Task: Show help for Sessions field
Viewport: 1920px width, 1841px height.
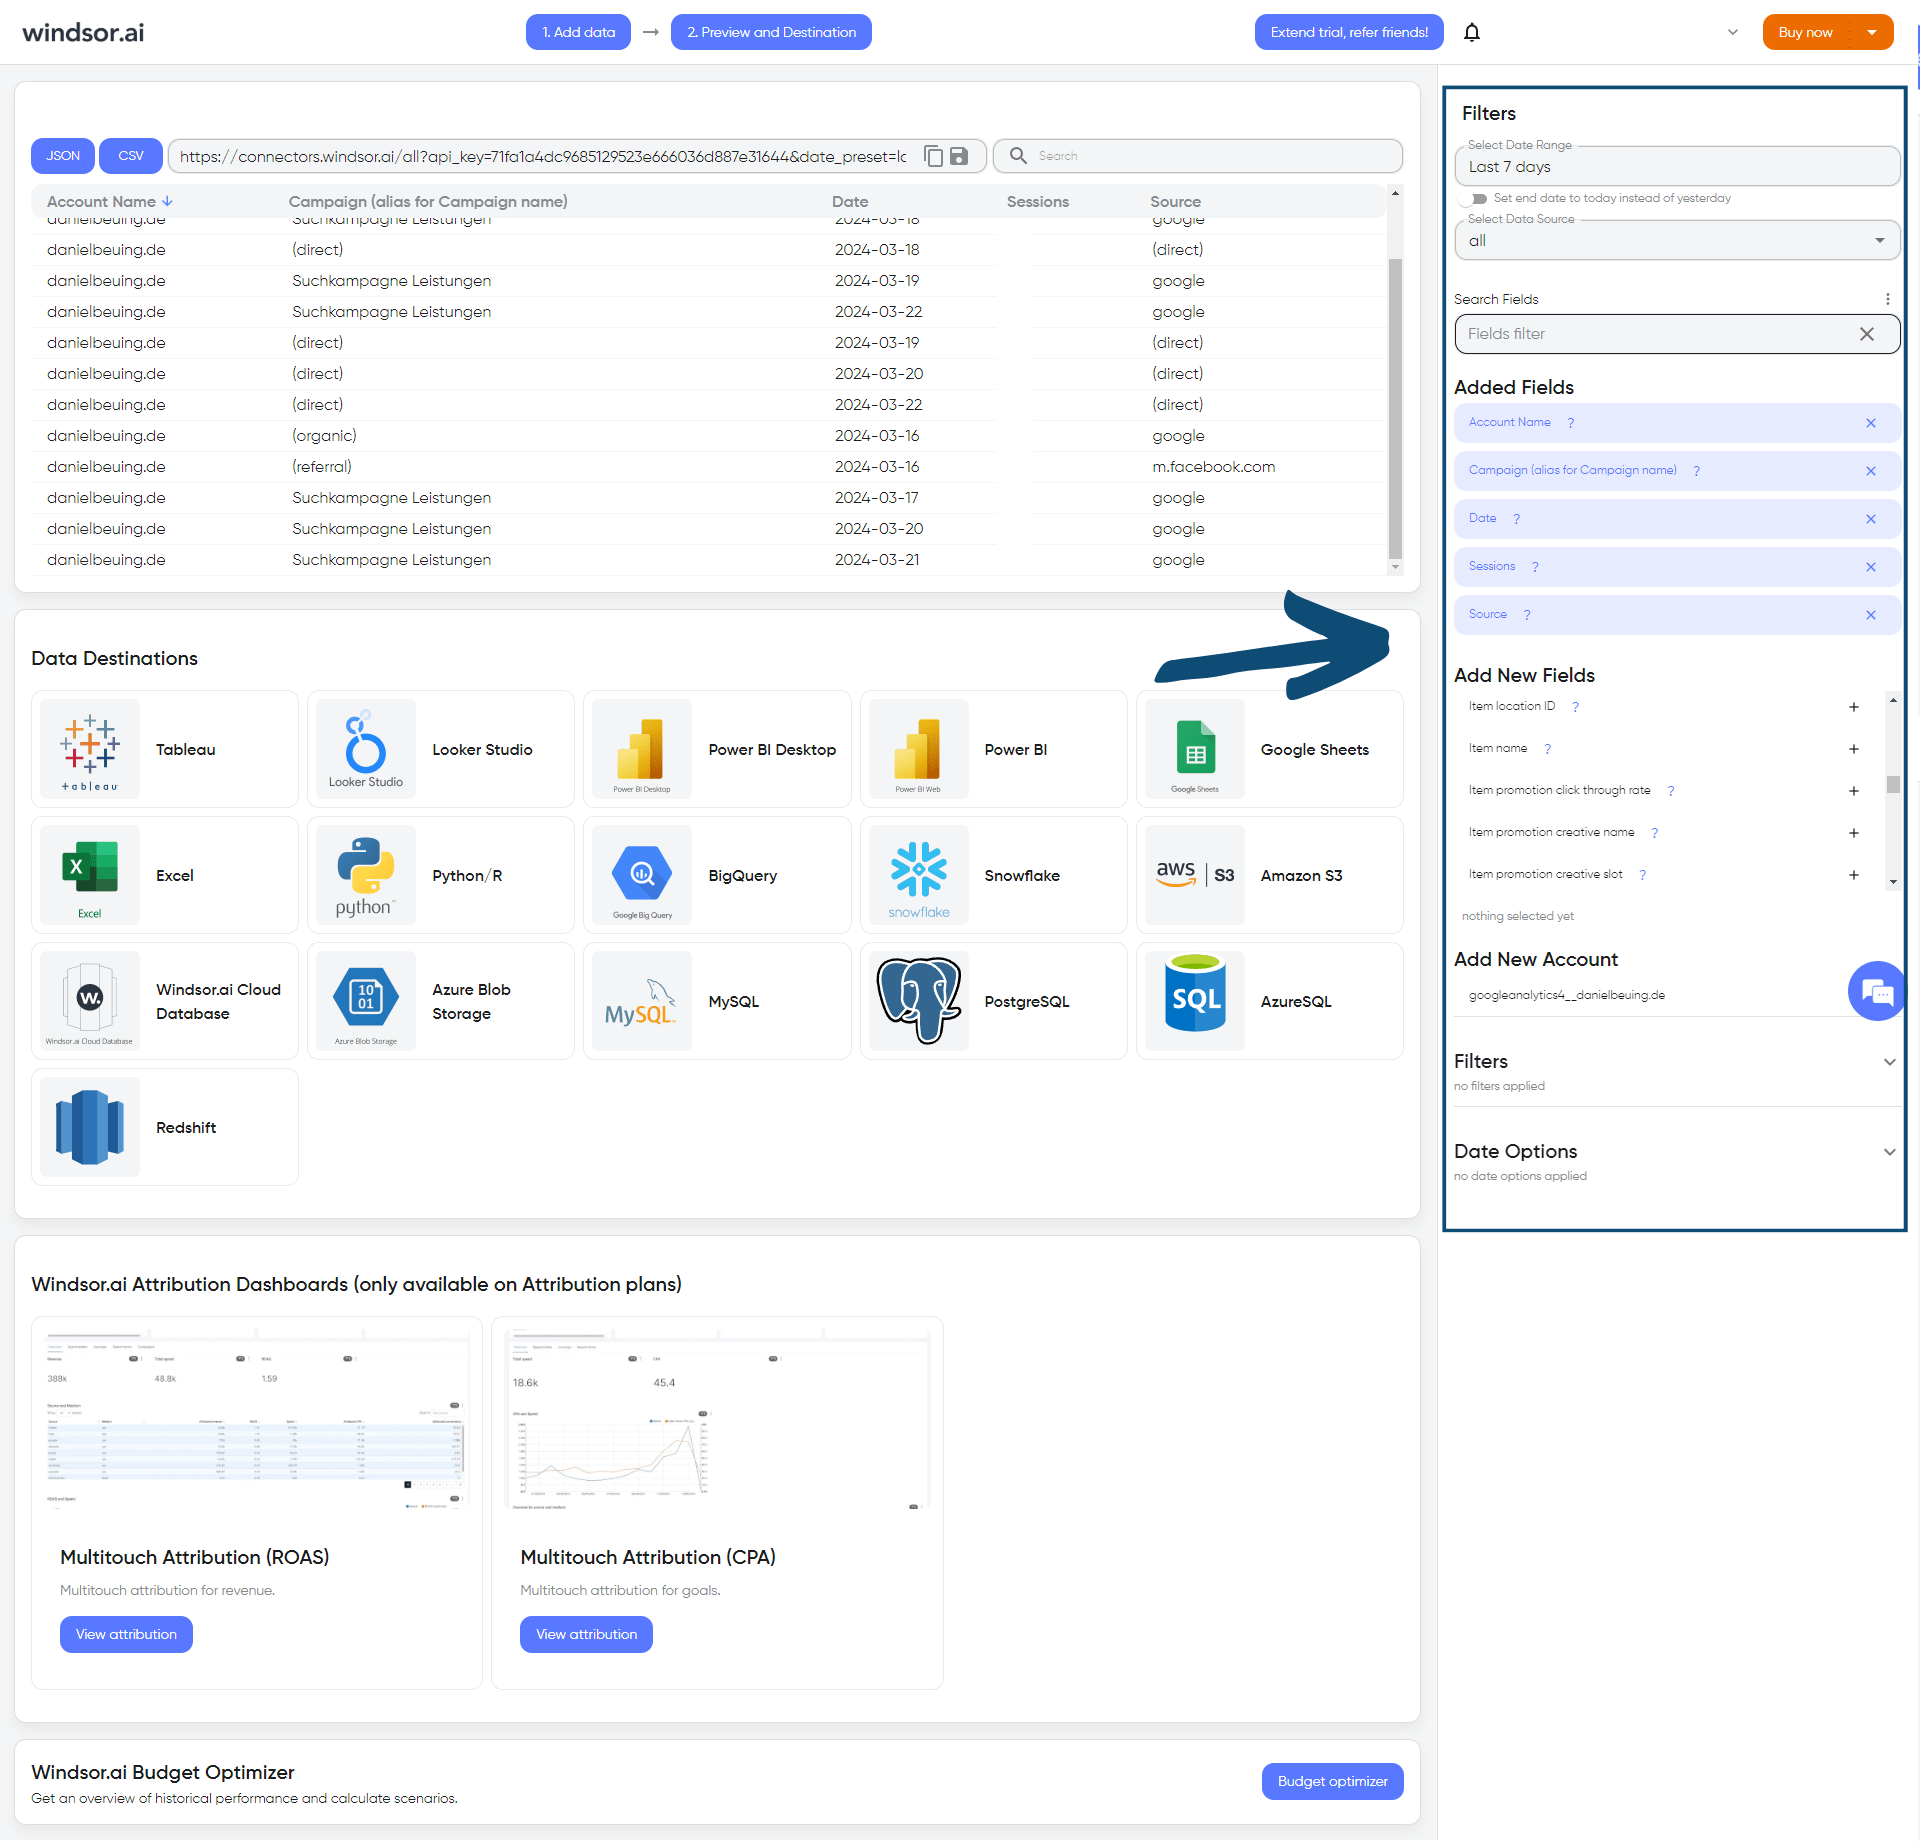Action: pyautogui.click(x=1535, y=567)
